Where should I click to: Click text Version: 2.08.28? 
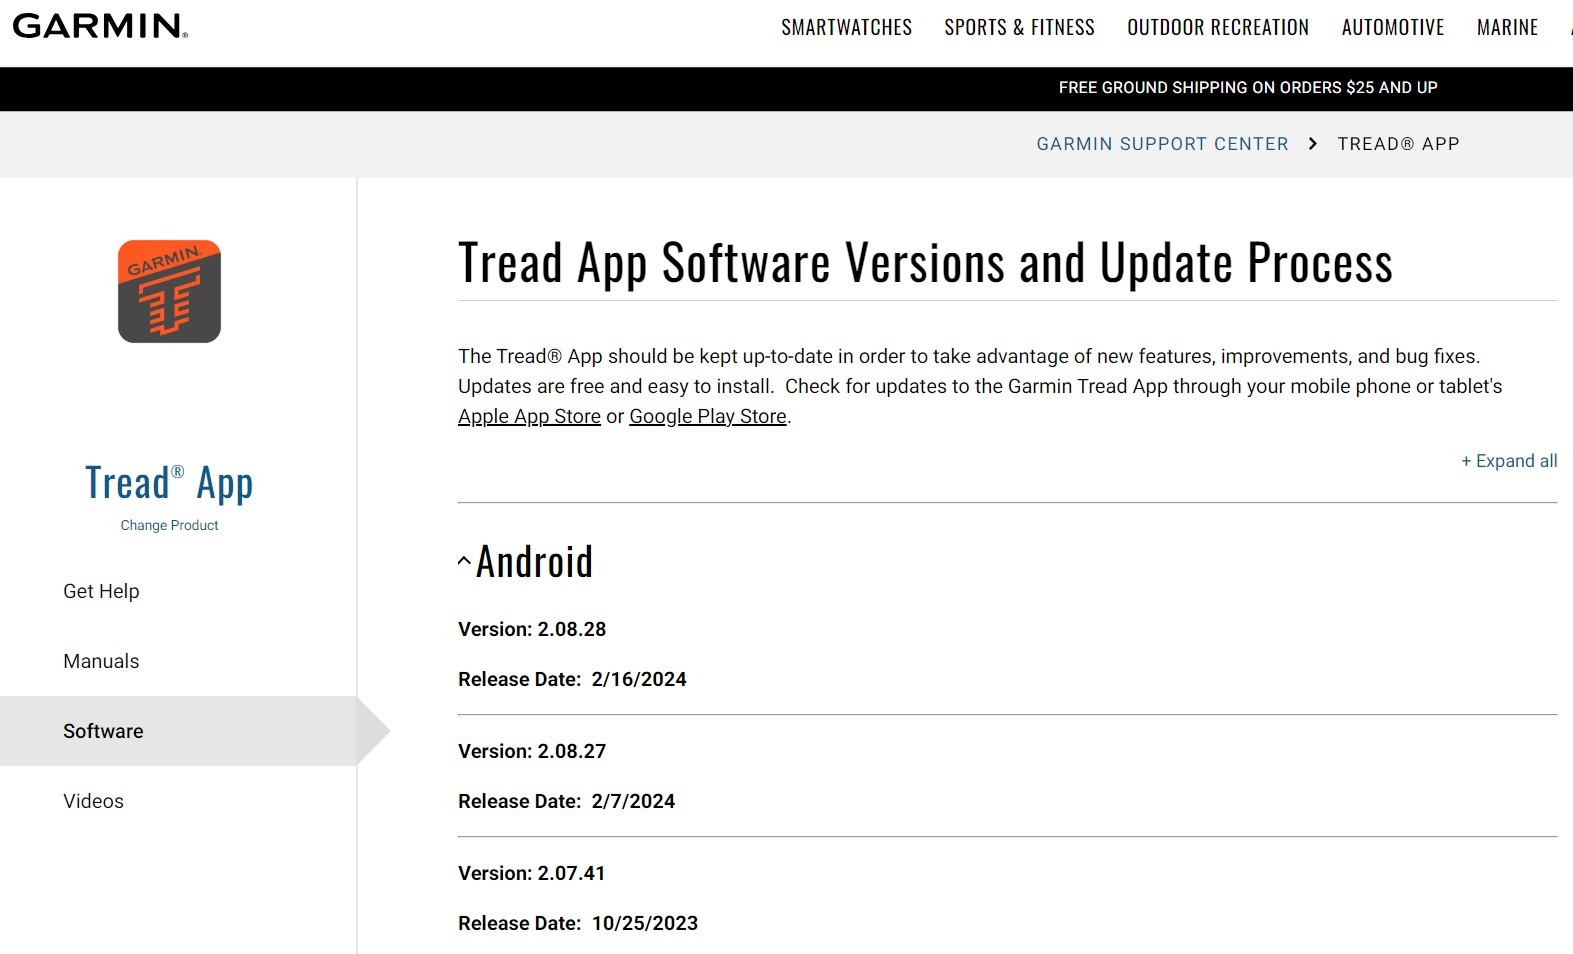tap(532, 629)
